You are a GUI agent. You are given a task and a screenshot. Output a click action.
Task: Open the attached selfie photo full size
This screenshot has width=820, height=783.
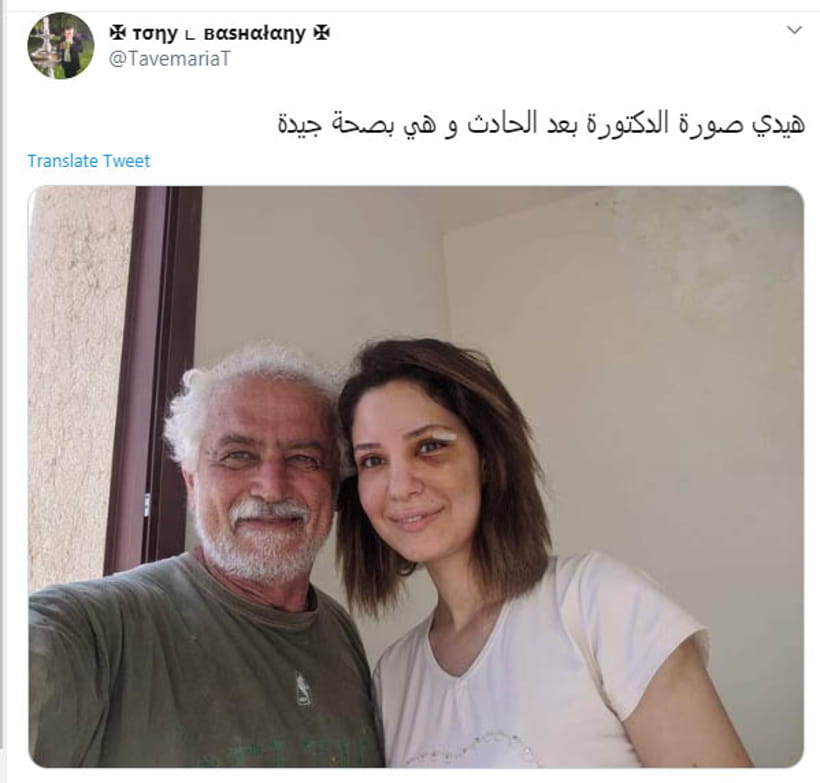click(416, 476)
